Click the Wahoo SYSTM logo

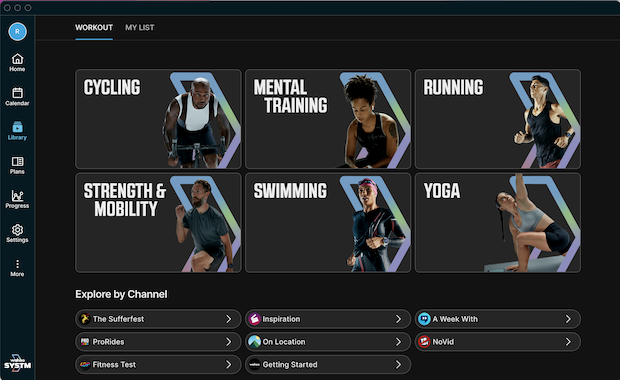[x=17, y=362]
